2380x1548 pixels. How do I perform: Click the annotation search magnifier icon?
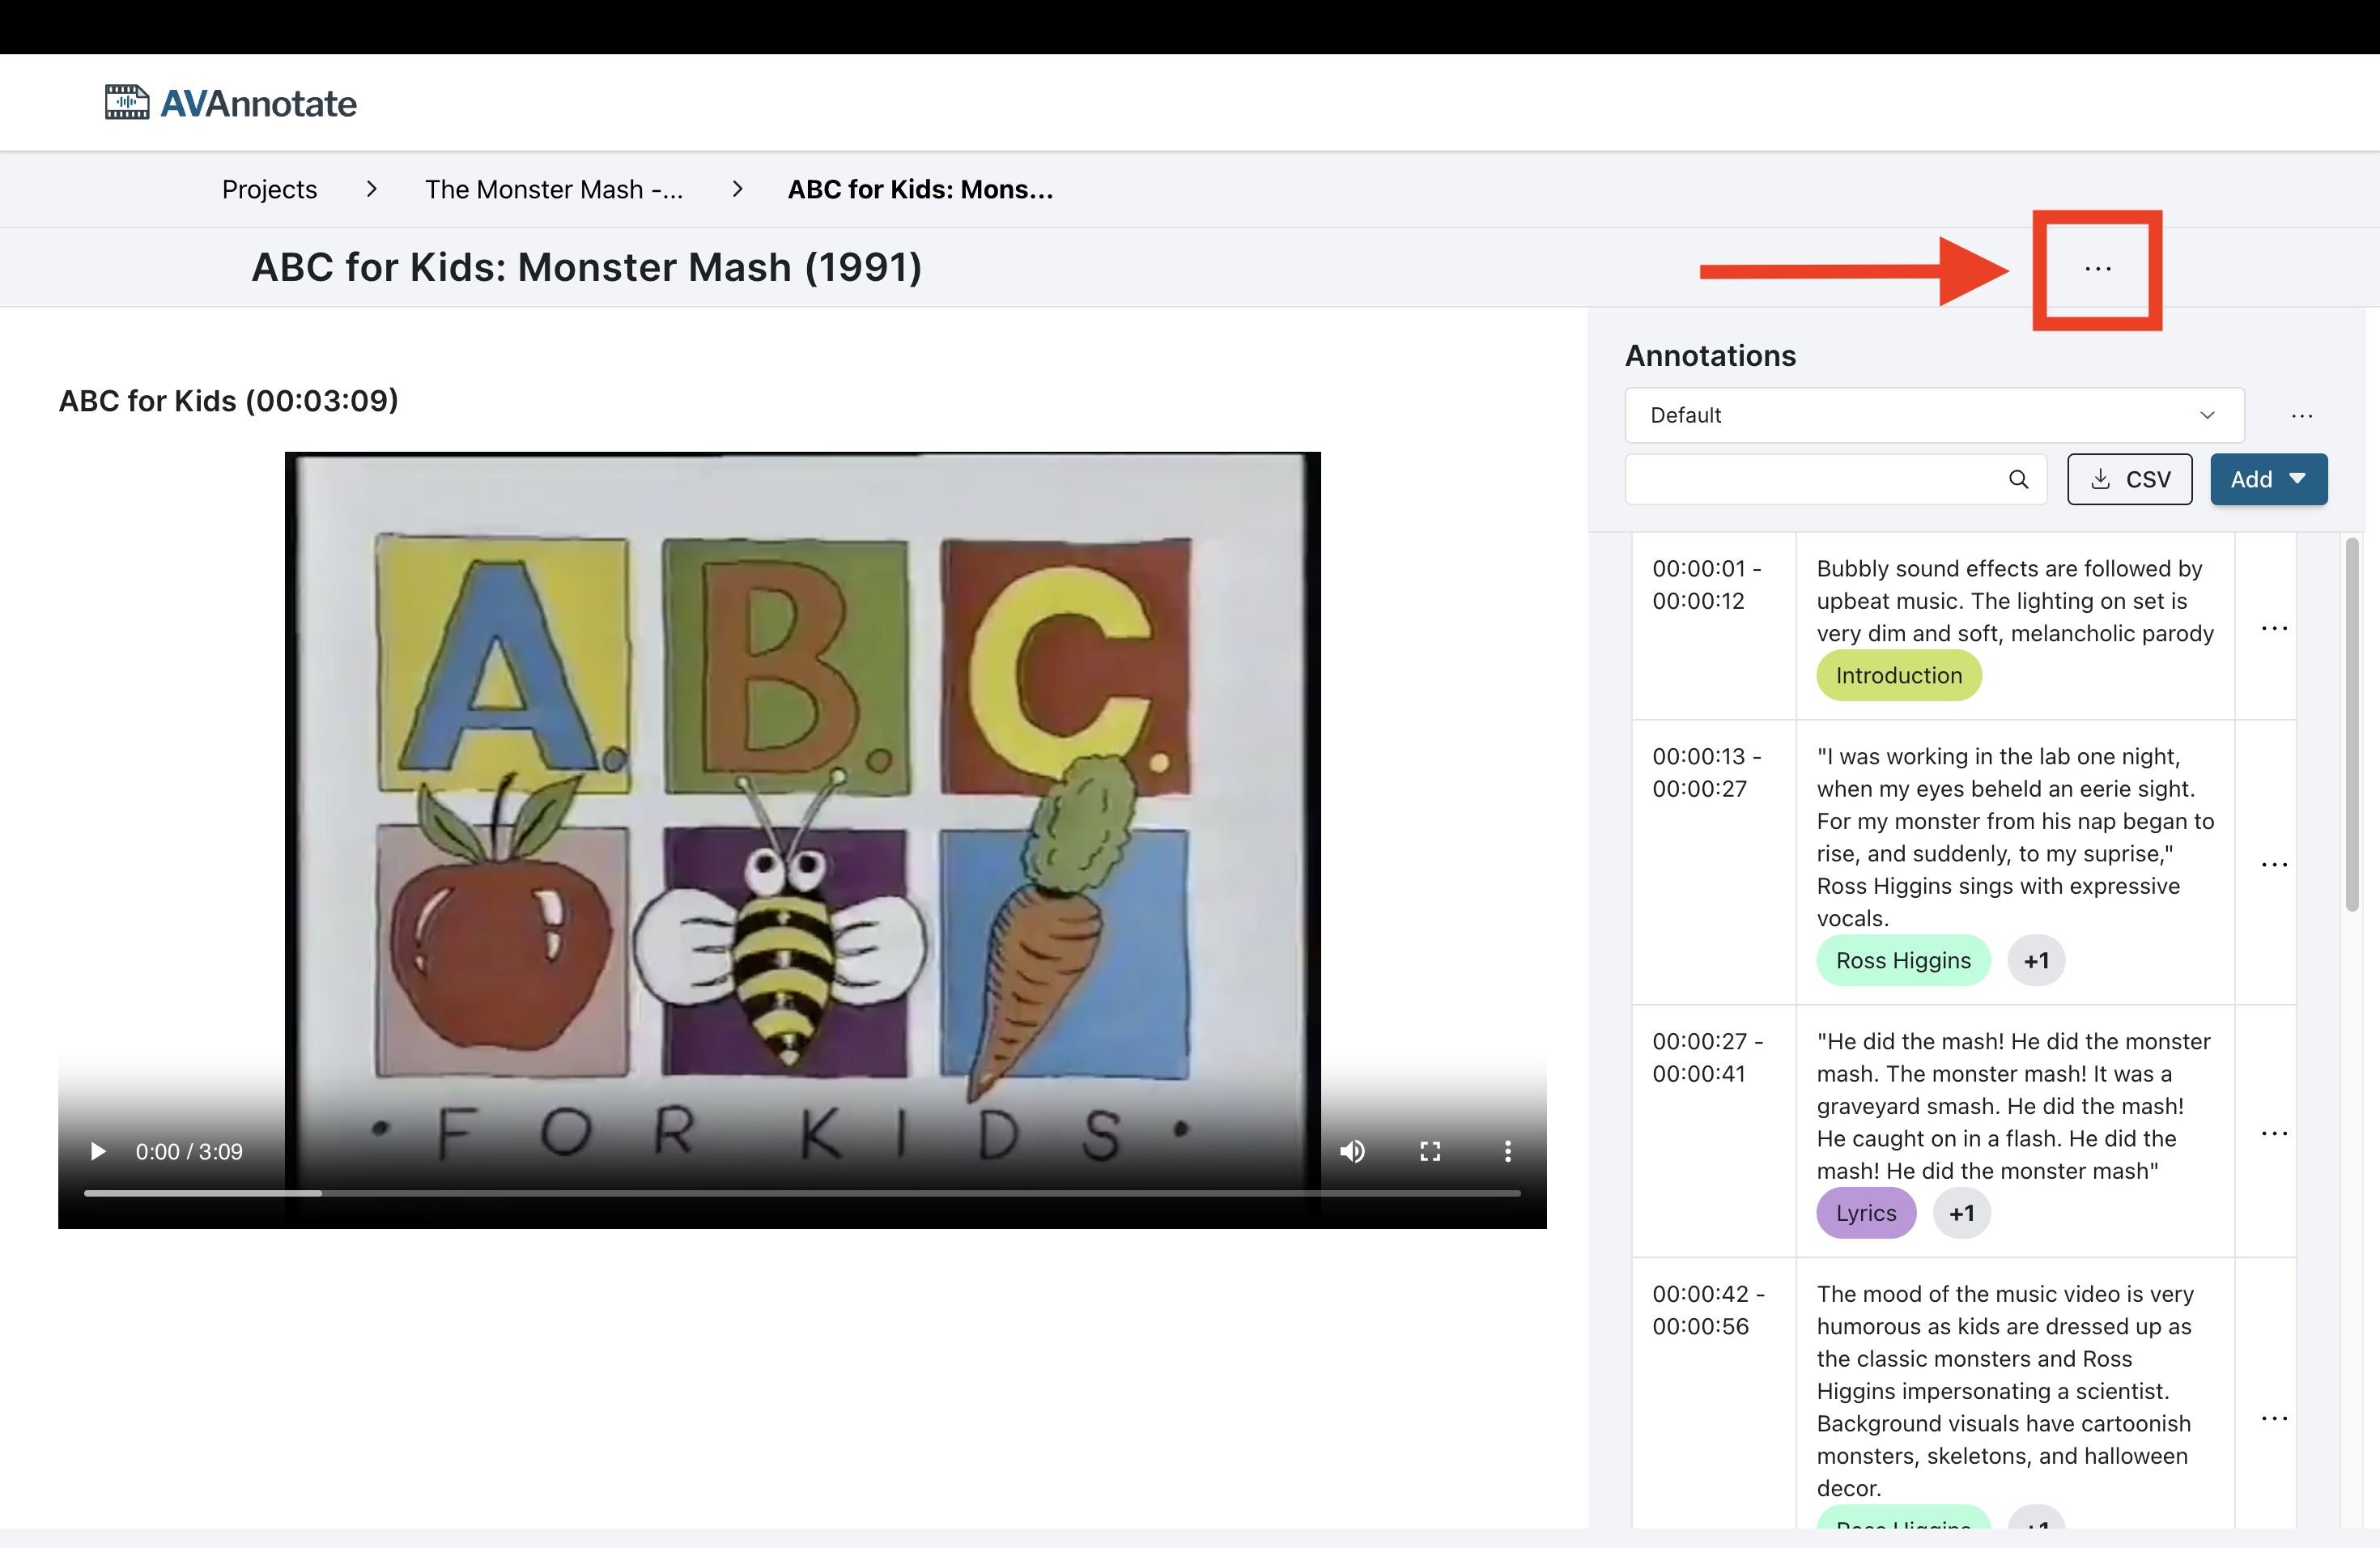(x=2018, y=479)
